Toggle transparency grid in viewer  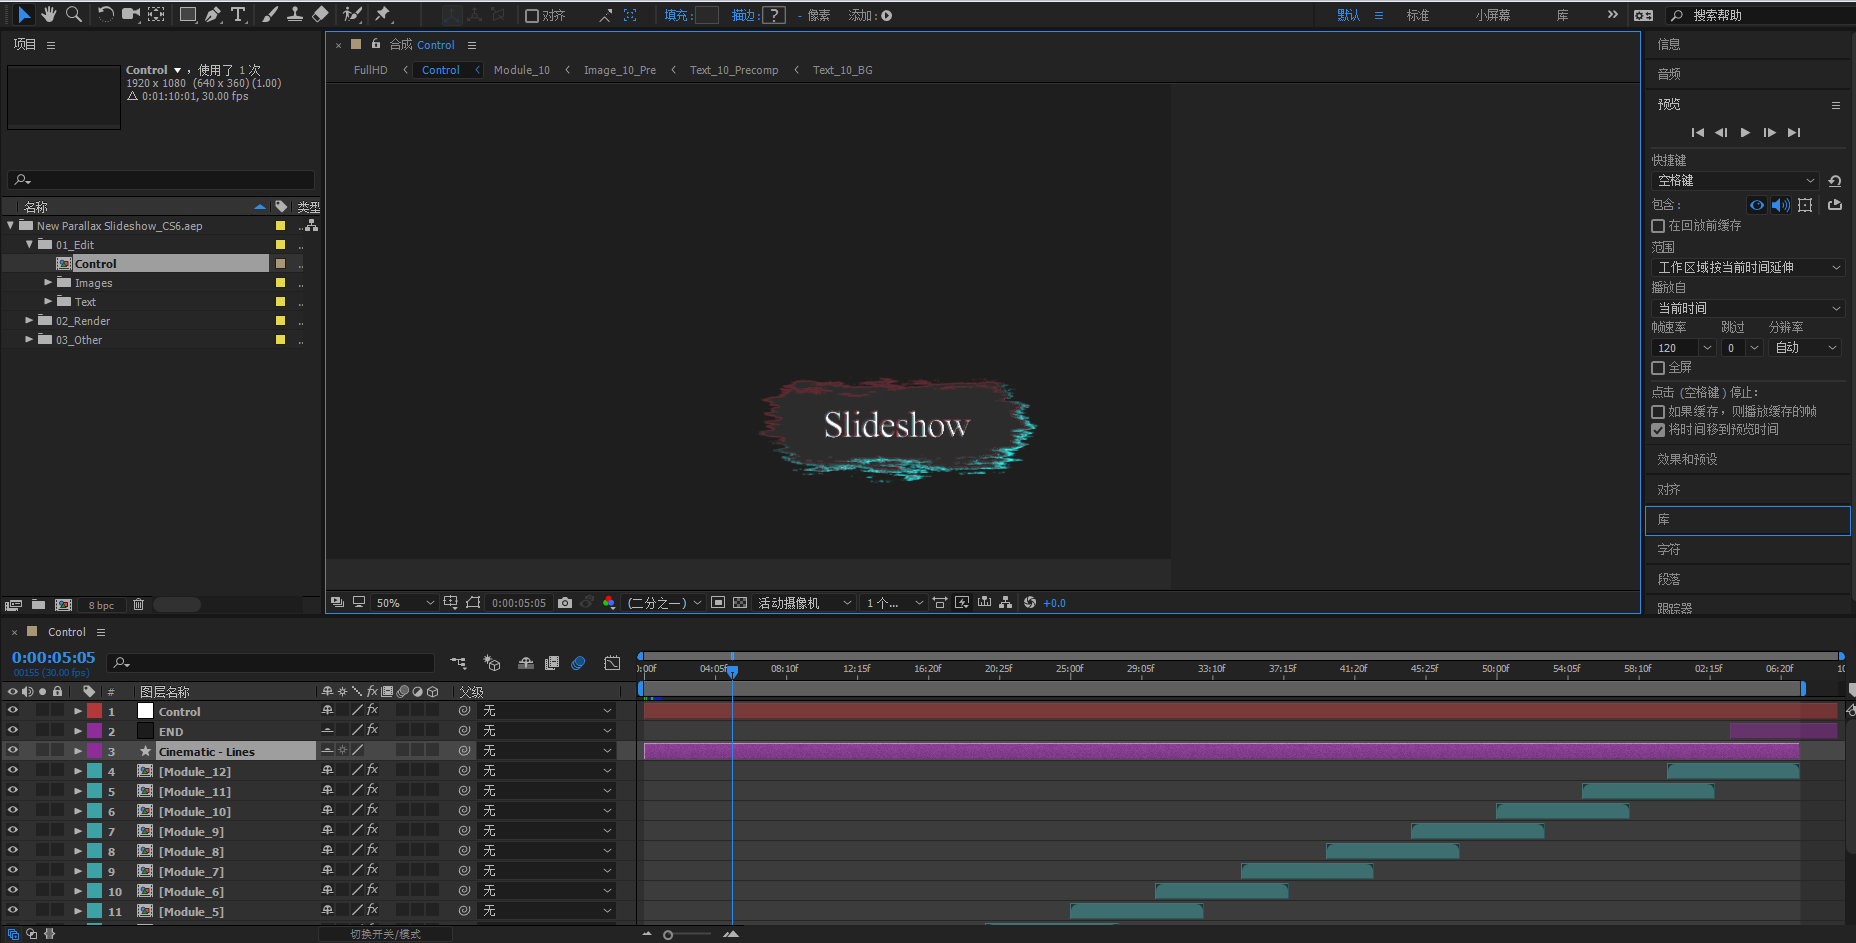[x=740, y=603]
